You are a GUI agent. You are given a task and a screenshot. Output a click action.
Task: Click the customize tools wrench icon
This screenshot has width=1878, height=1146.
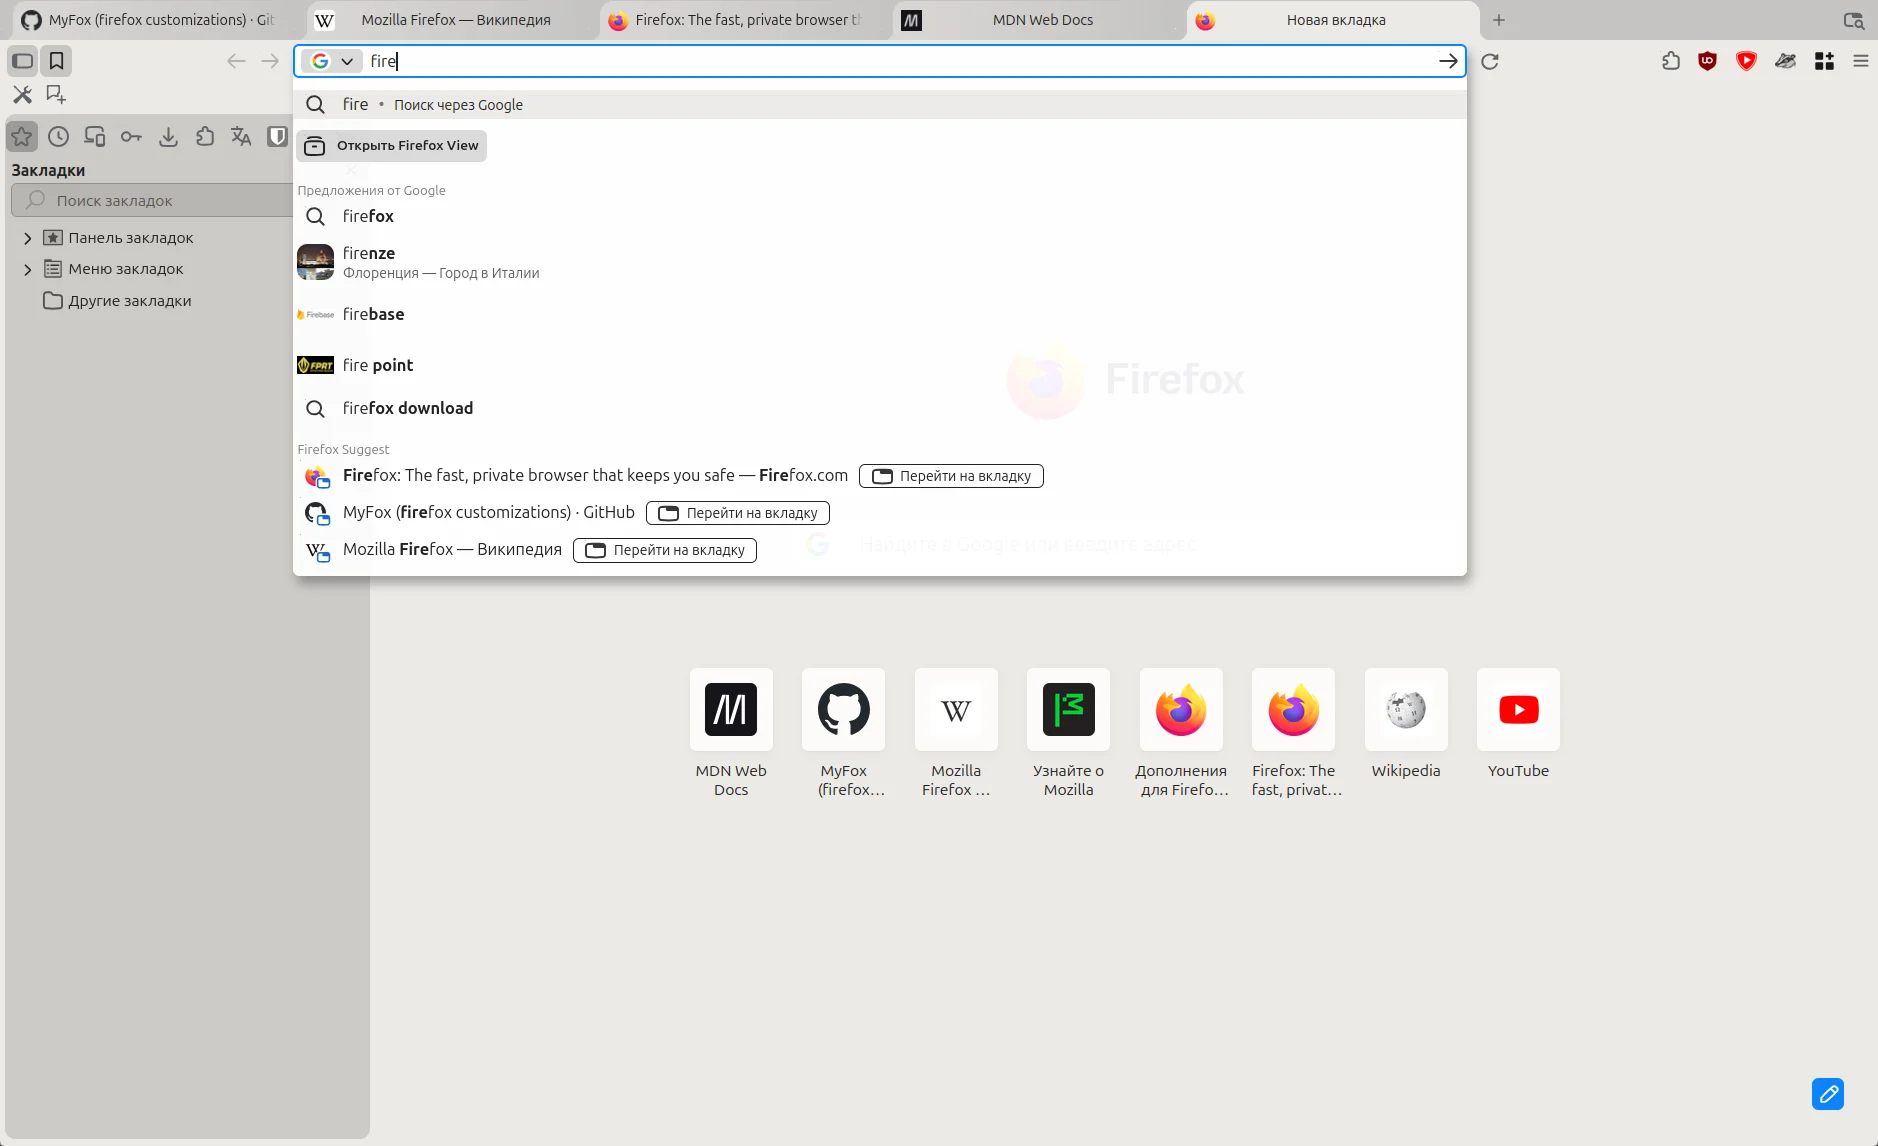pos(22,95)
